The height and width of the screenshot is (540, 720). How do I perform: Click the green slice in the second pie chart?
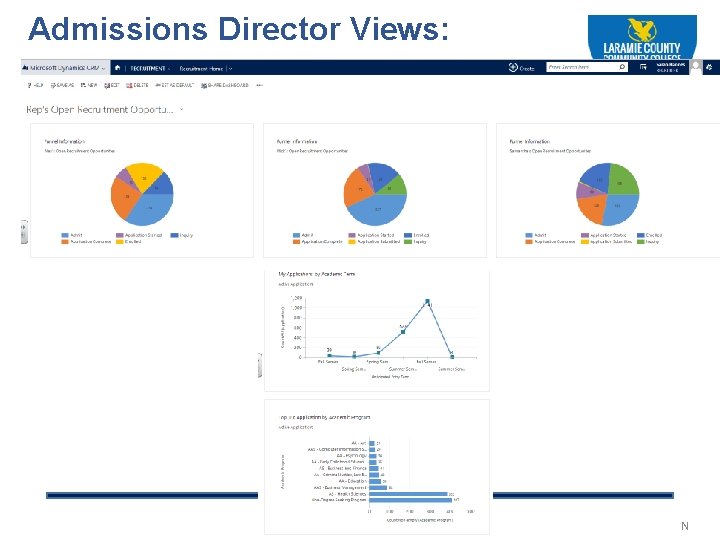click(x=395, y=186)
